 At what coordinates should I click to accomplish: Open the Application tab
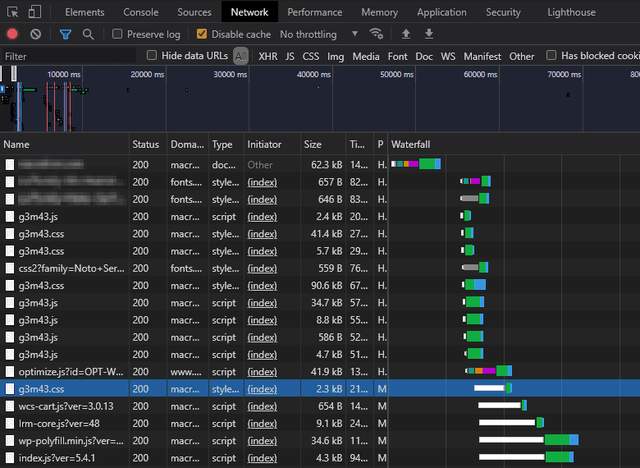[x=442, y=13]
